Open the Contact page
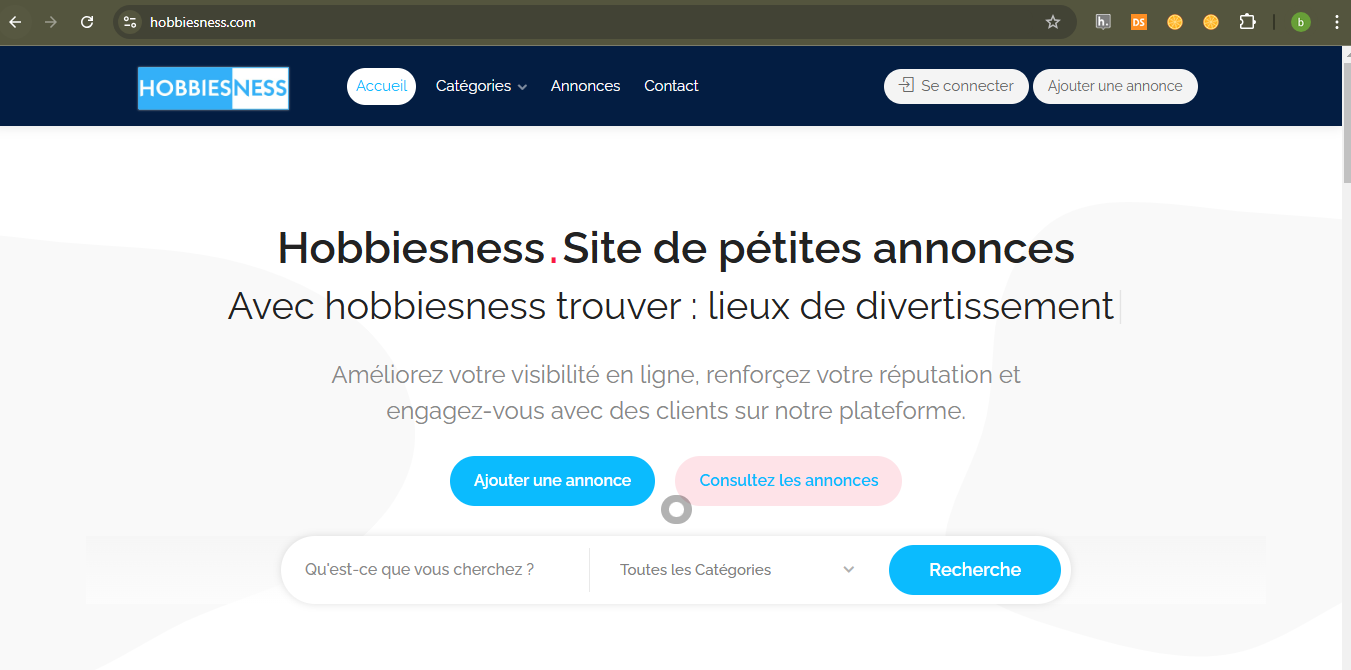 [x=671, y=86]
